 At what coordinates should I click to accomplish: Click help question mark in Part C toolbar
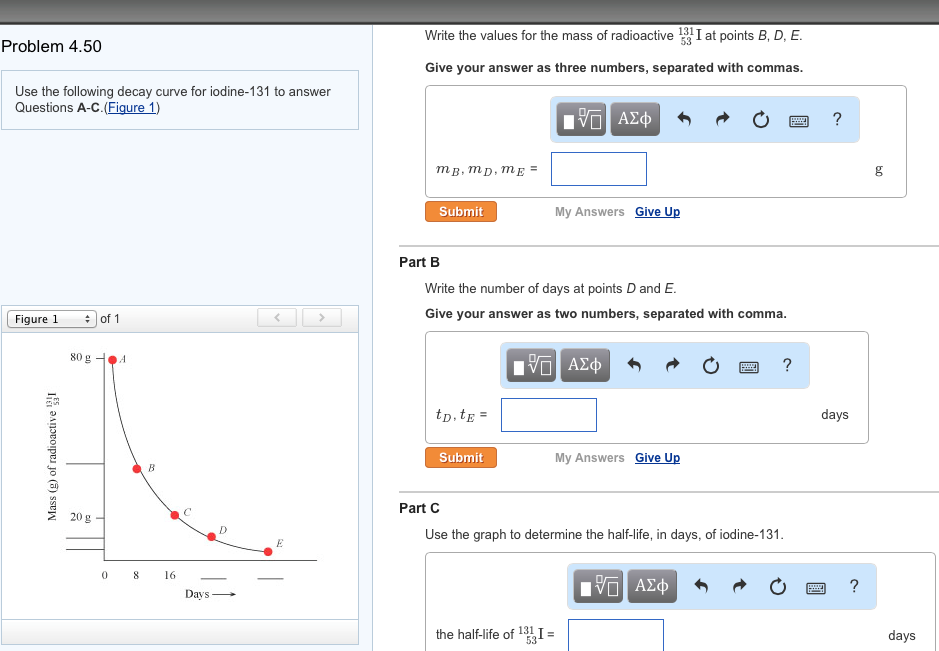tap(854, 586)
